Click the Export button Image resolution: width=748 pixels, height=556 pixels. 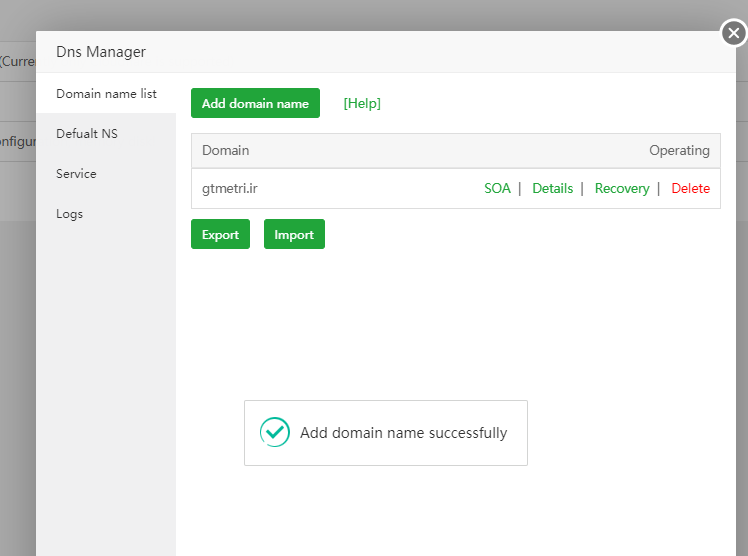pos(220,235)
